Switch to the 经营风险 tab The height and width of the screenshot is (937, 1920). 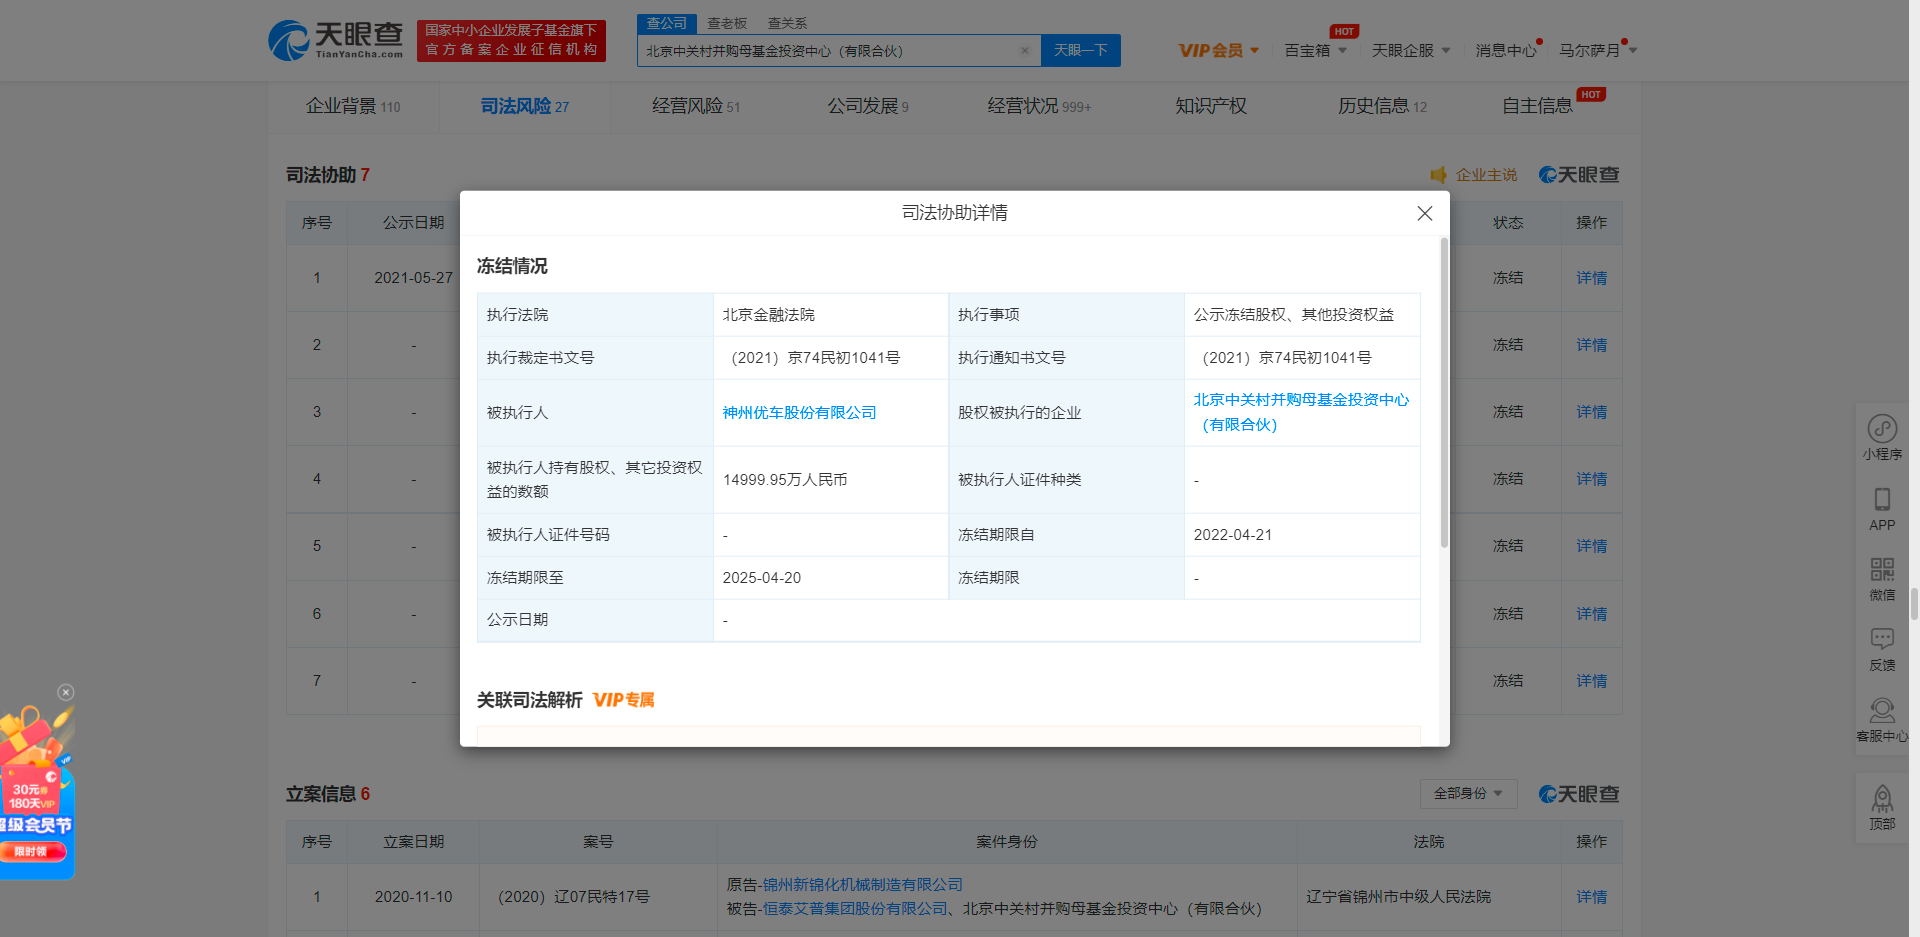[695, 106]
